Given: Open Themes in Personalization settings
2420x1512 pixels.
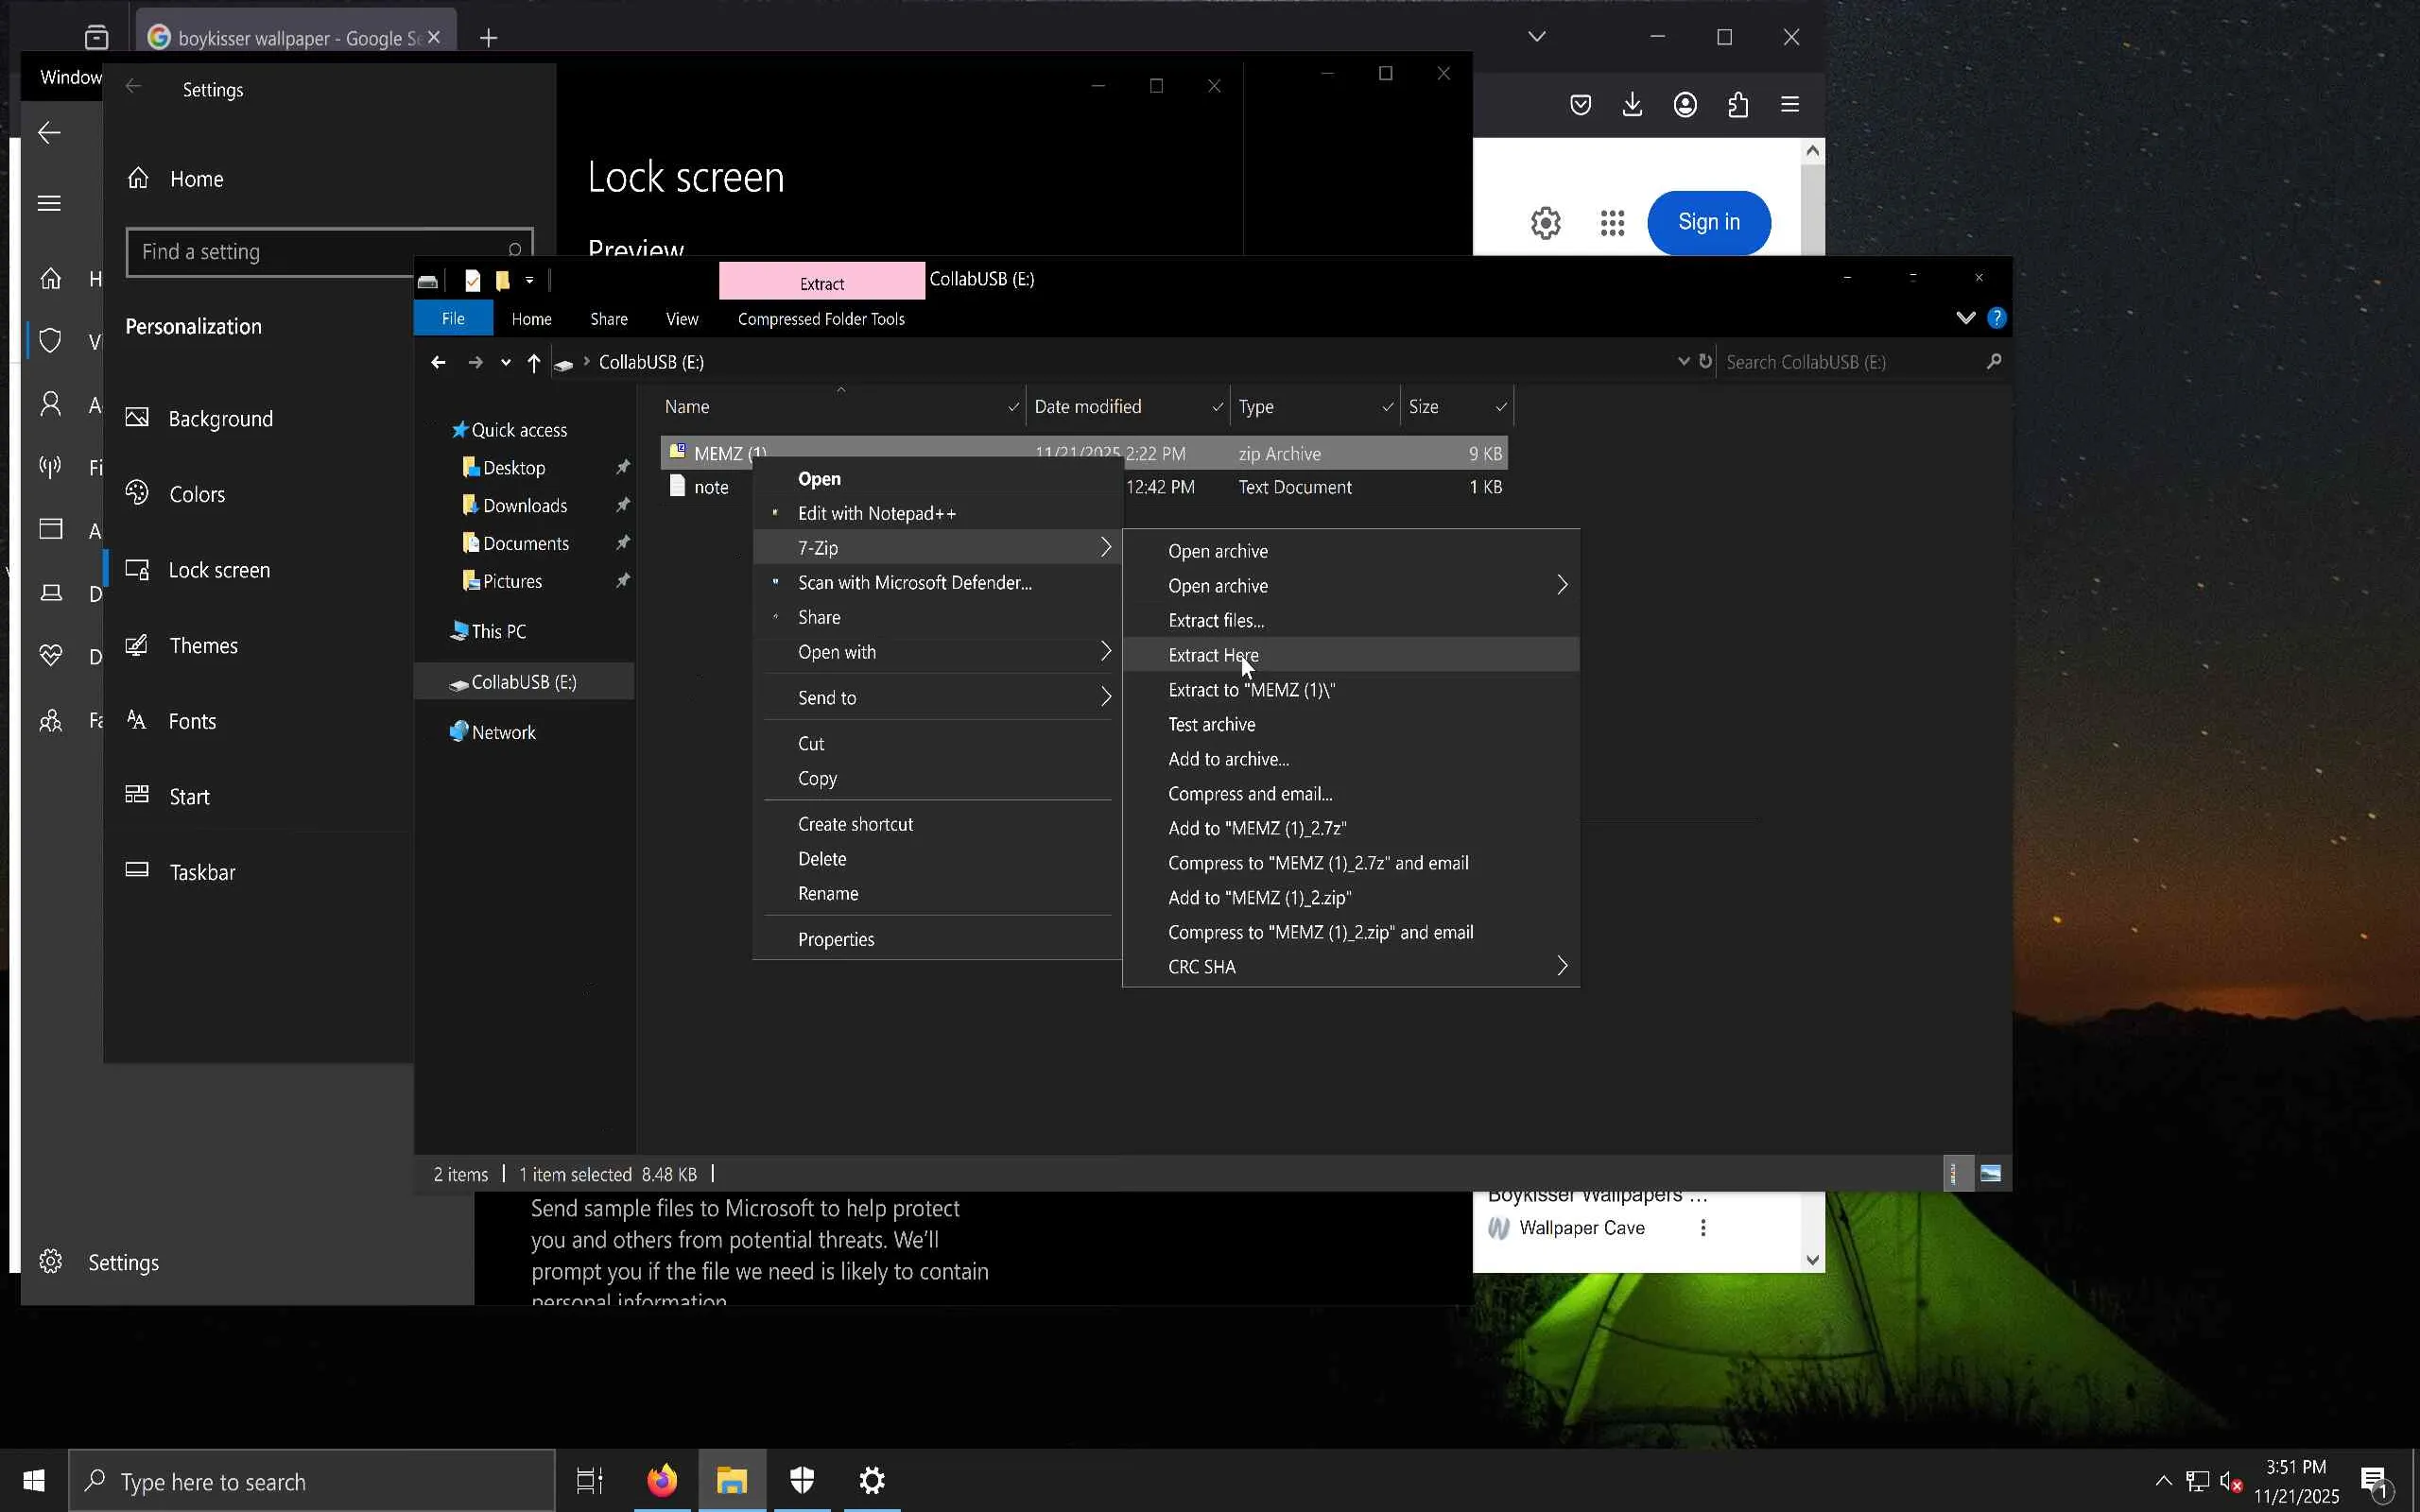Looking at the screenshot, I should click(203, 646).
